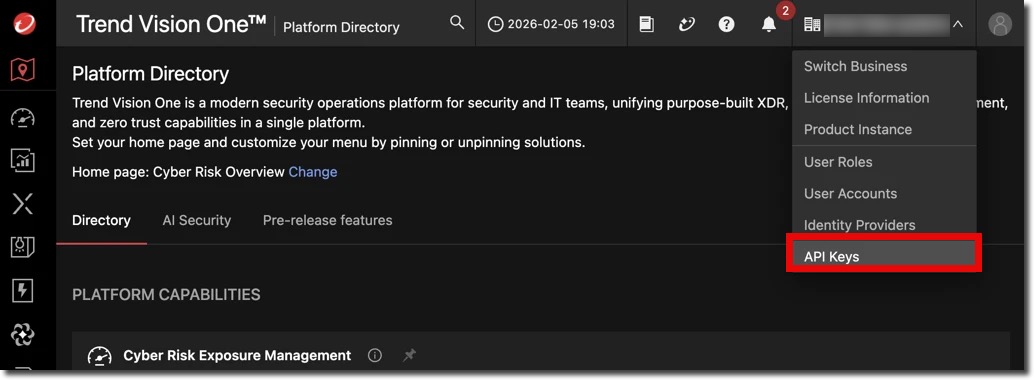Viewport: 1034px width, 380px height.
Task: Select Switch Business menu item
Action: [884, 66]
